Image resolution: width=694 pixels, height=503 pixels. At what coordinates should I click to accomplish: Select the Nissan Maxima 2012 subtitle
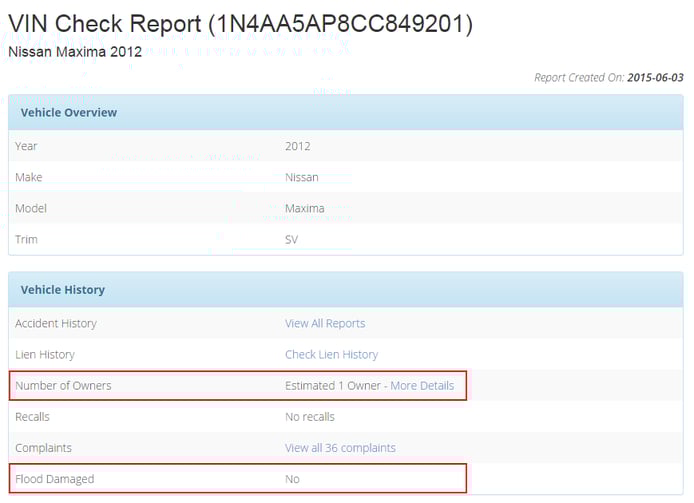[75, 52]
